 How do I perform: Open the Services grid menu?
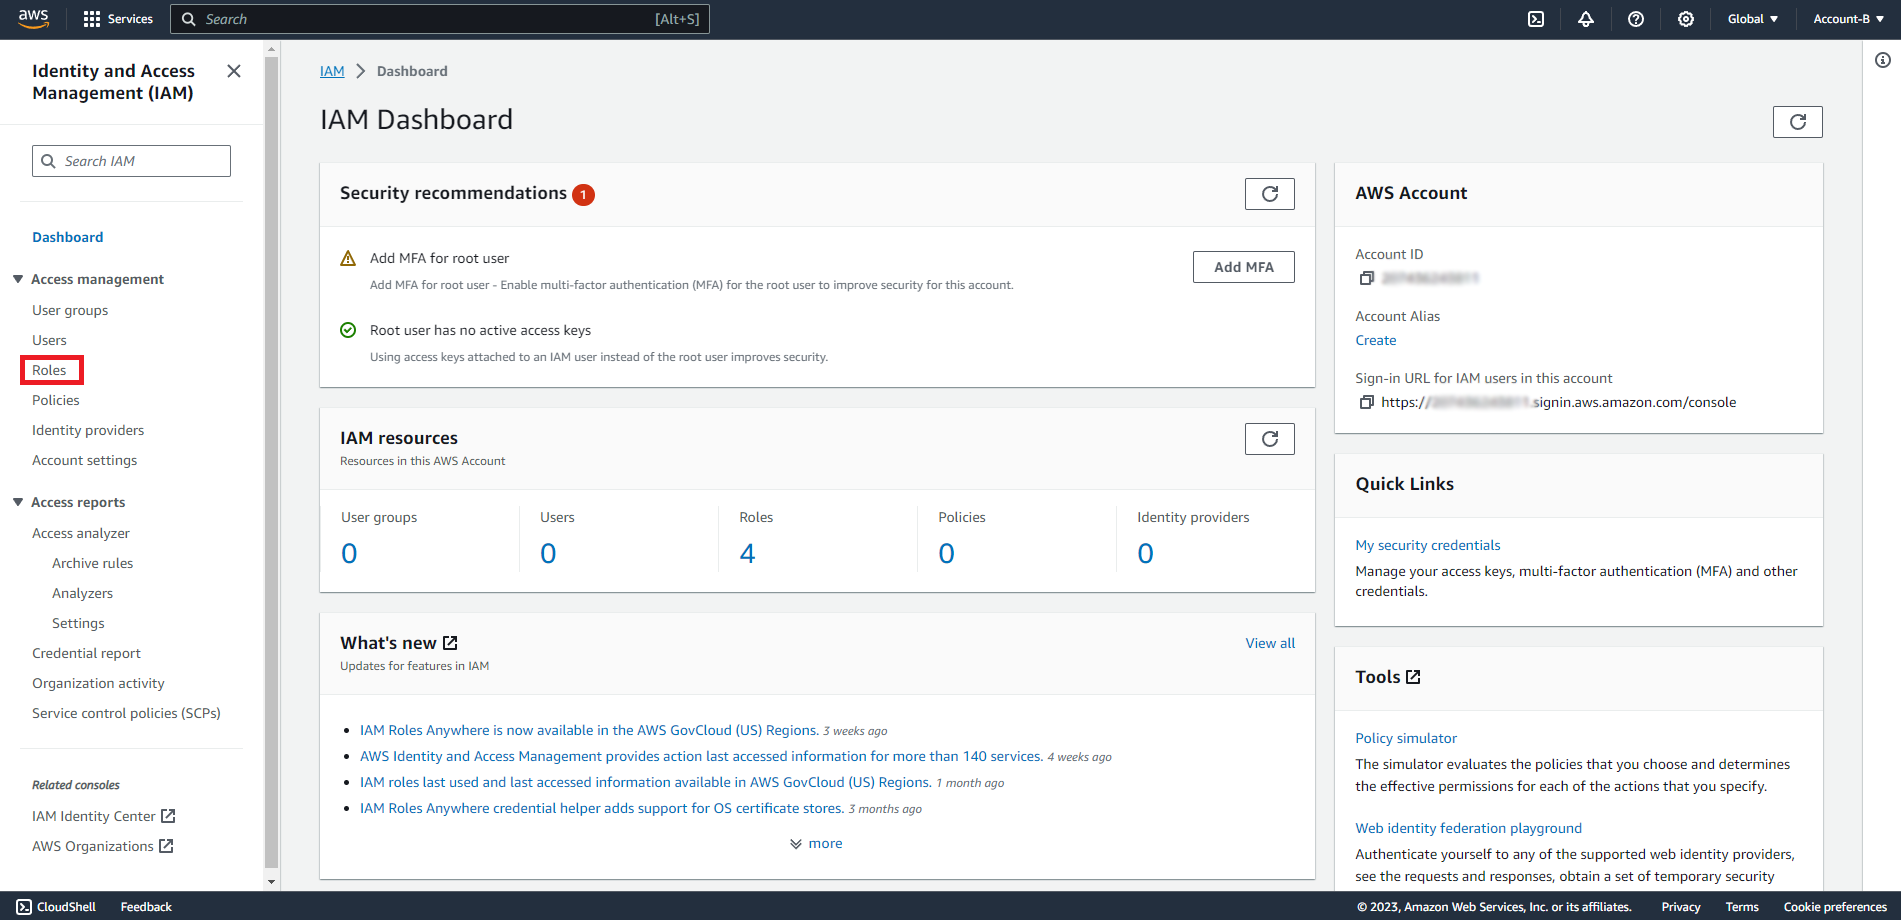[118, 19]
